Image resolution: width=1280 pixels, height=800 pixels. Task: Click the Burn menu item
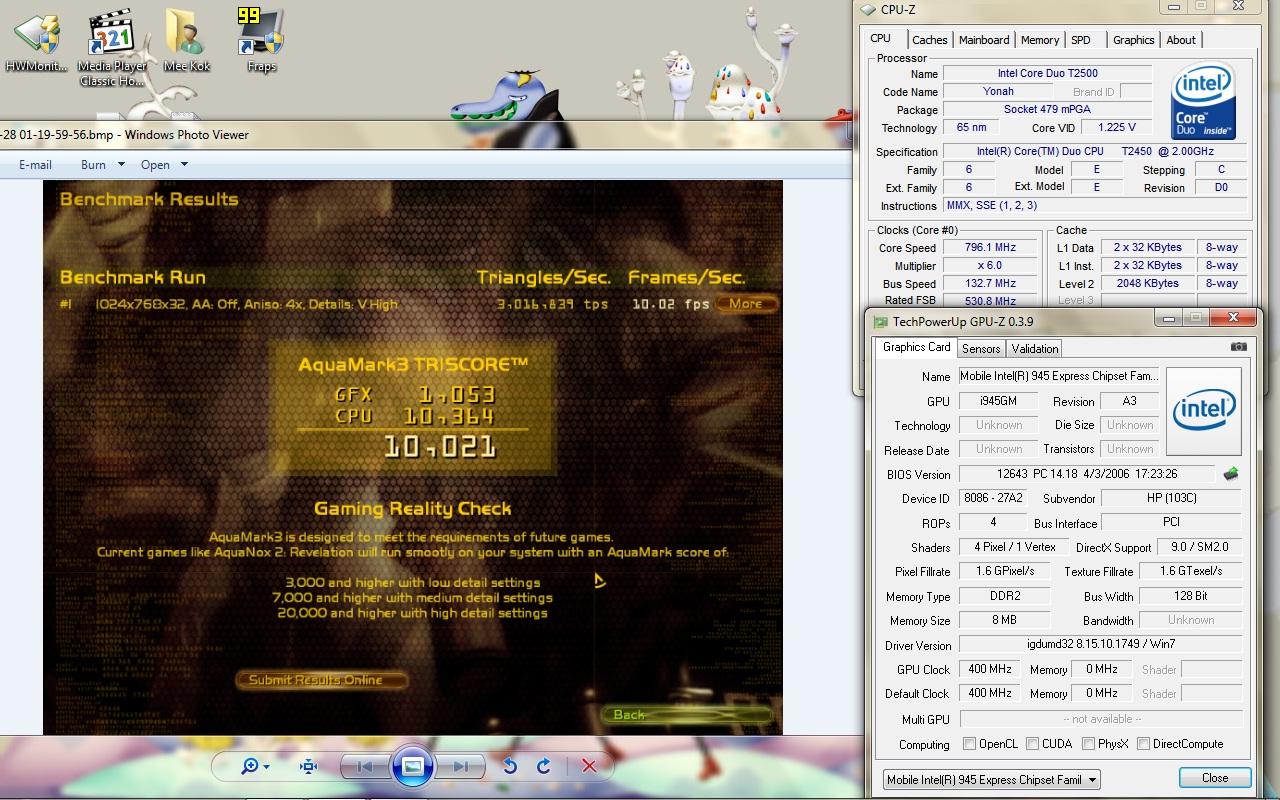pos(93,165)
